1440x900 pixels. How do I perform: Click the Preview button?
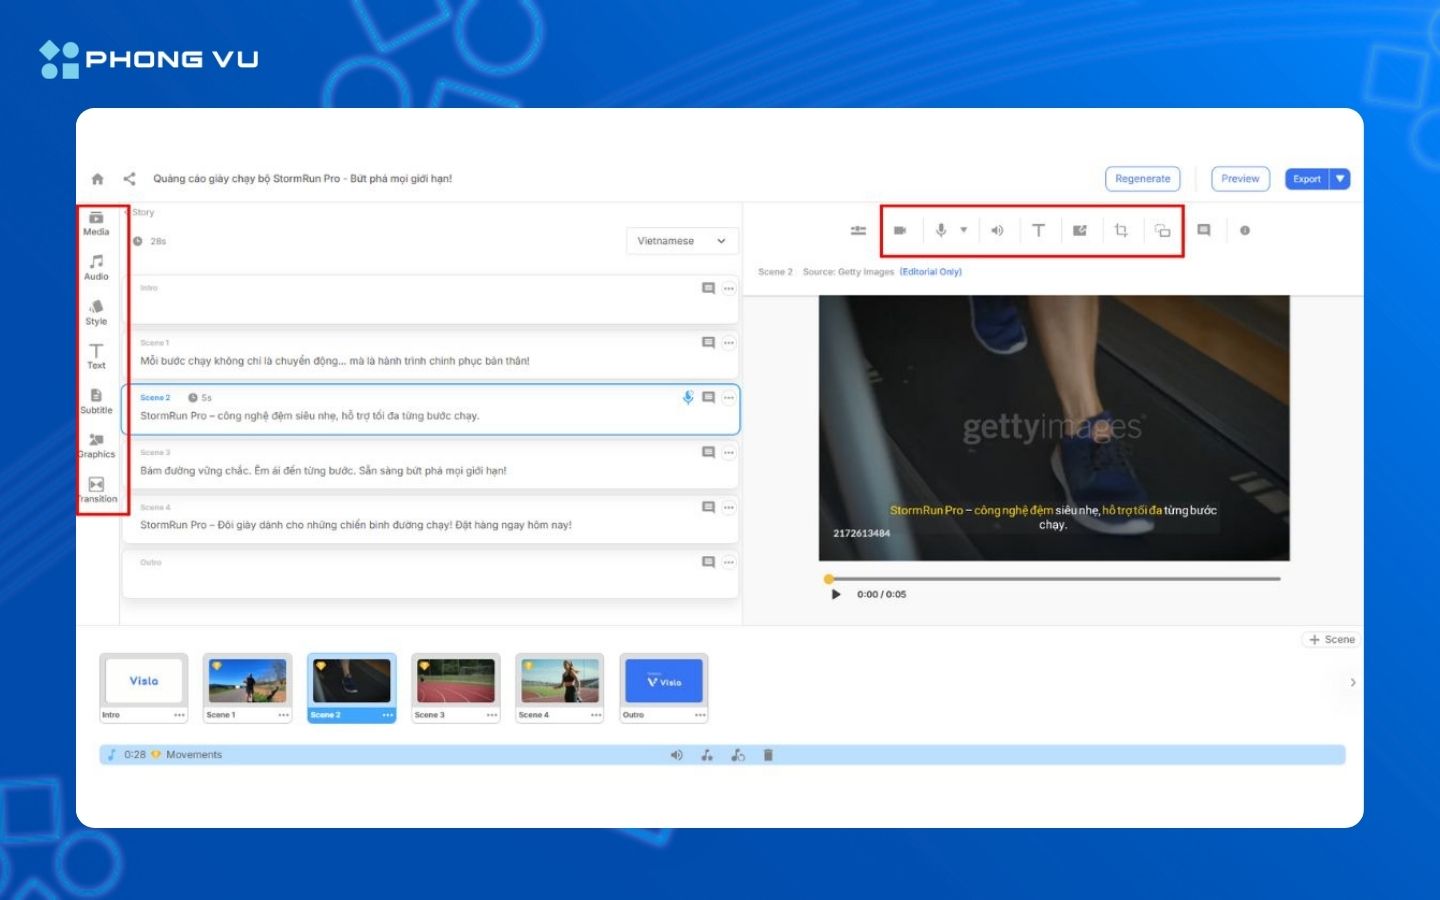(1240, 178)
